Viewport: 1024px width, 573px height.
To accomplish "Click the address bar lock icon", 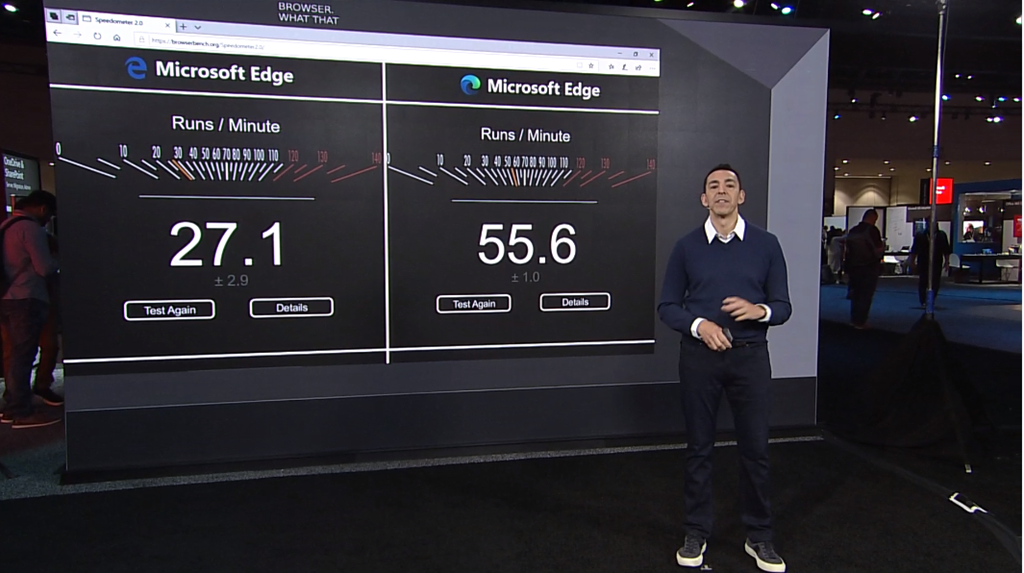I will (142, 40).
